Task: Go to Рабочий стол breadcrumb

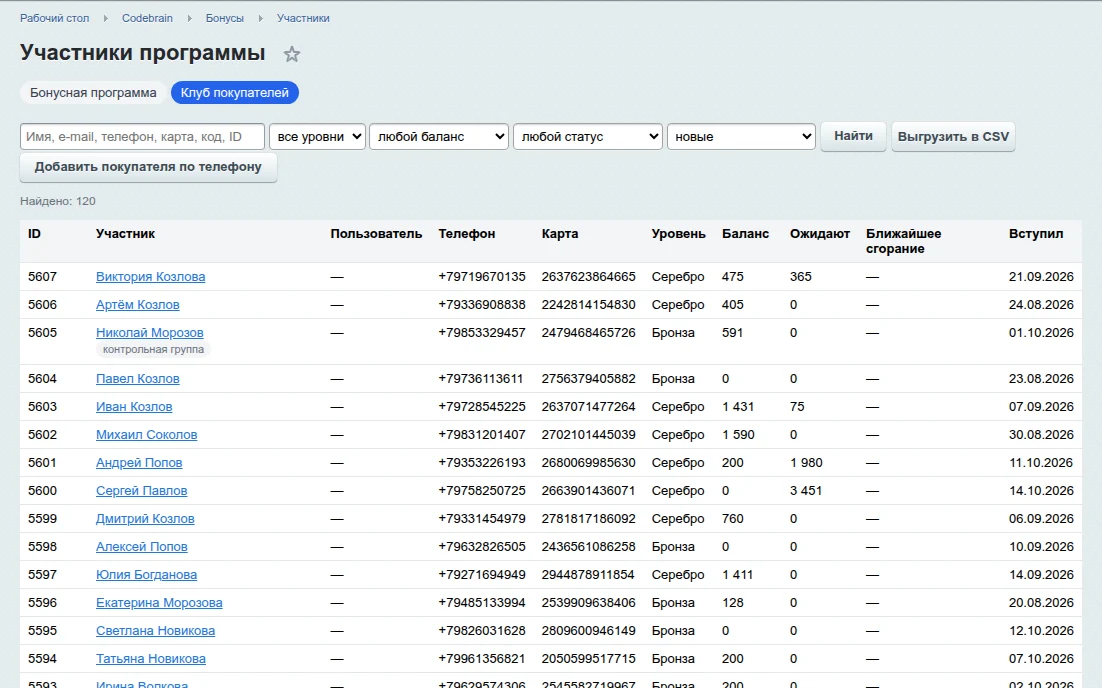Action: pos(55,18)
